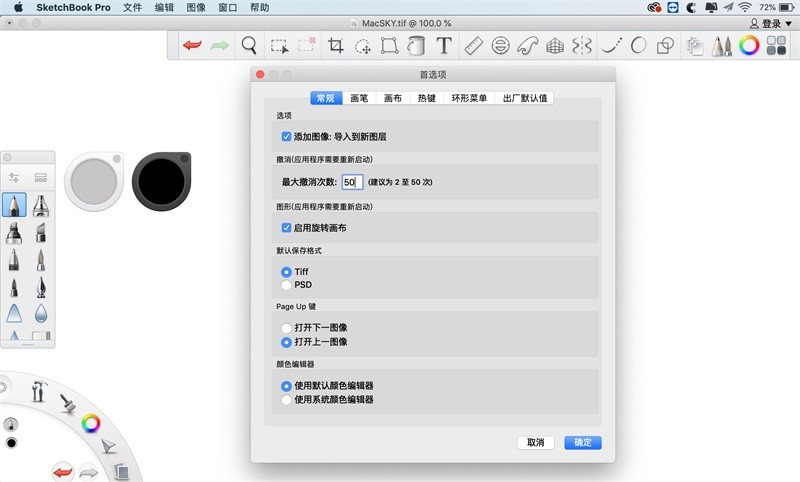Select the Quick Transform lasso tool
The image size is (800, 482).
pos(362,46)
